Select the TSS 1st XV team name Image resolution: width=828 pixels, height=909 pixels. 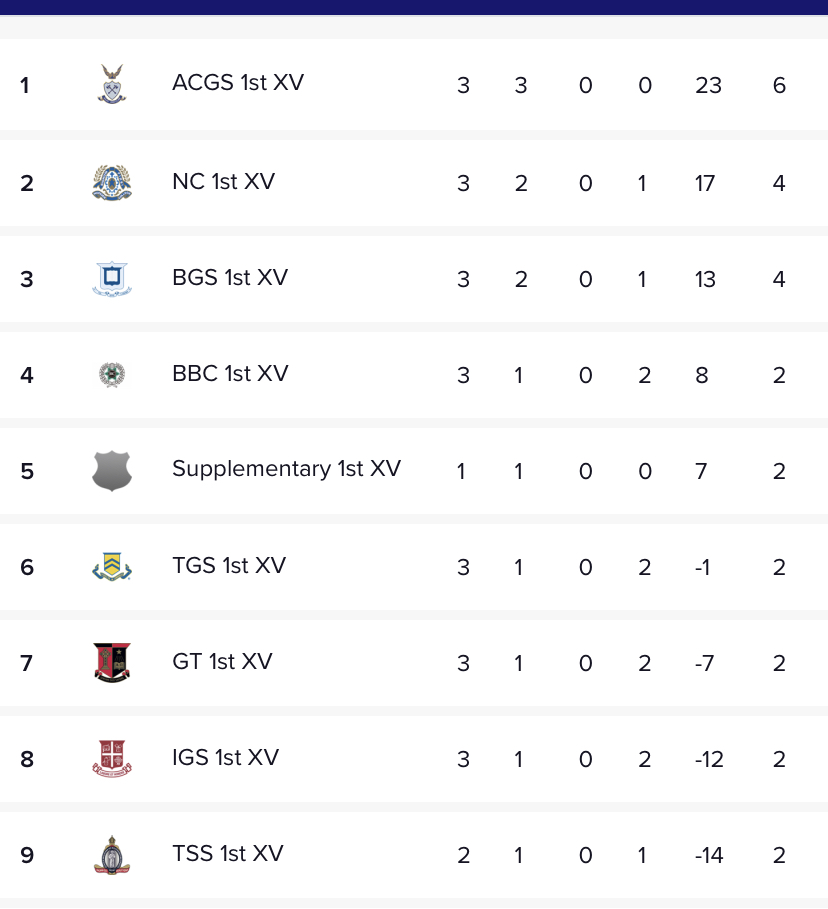coord(228,854)
